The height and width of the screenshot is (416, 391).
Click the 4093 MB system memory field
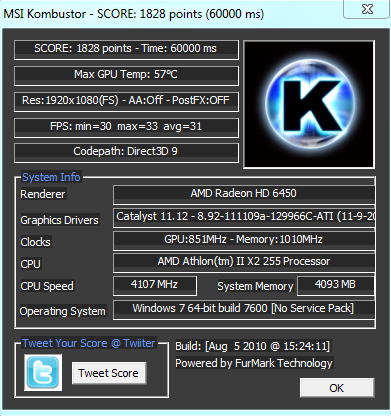(336, 286)
